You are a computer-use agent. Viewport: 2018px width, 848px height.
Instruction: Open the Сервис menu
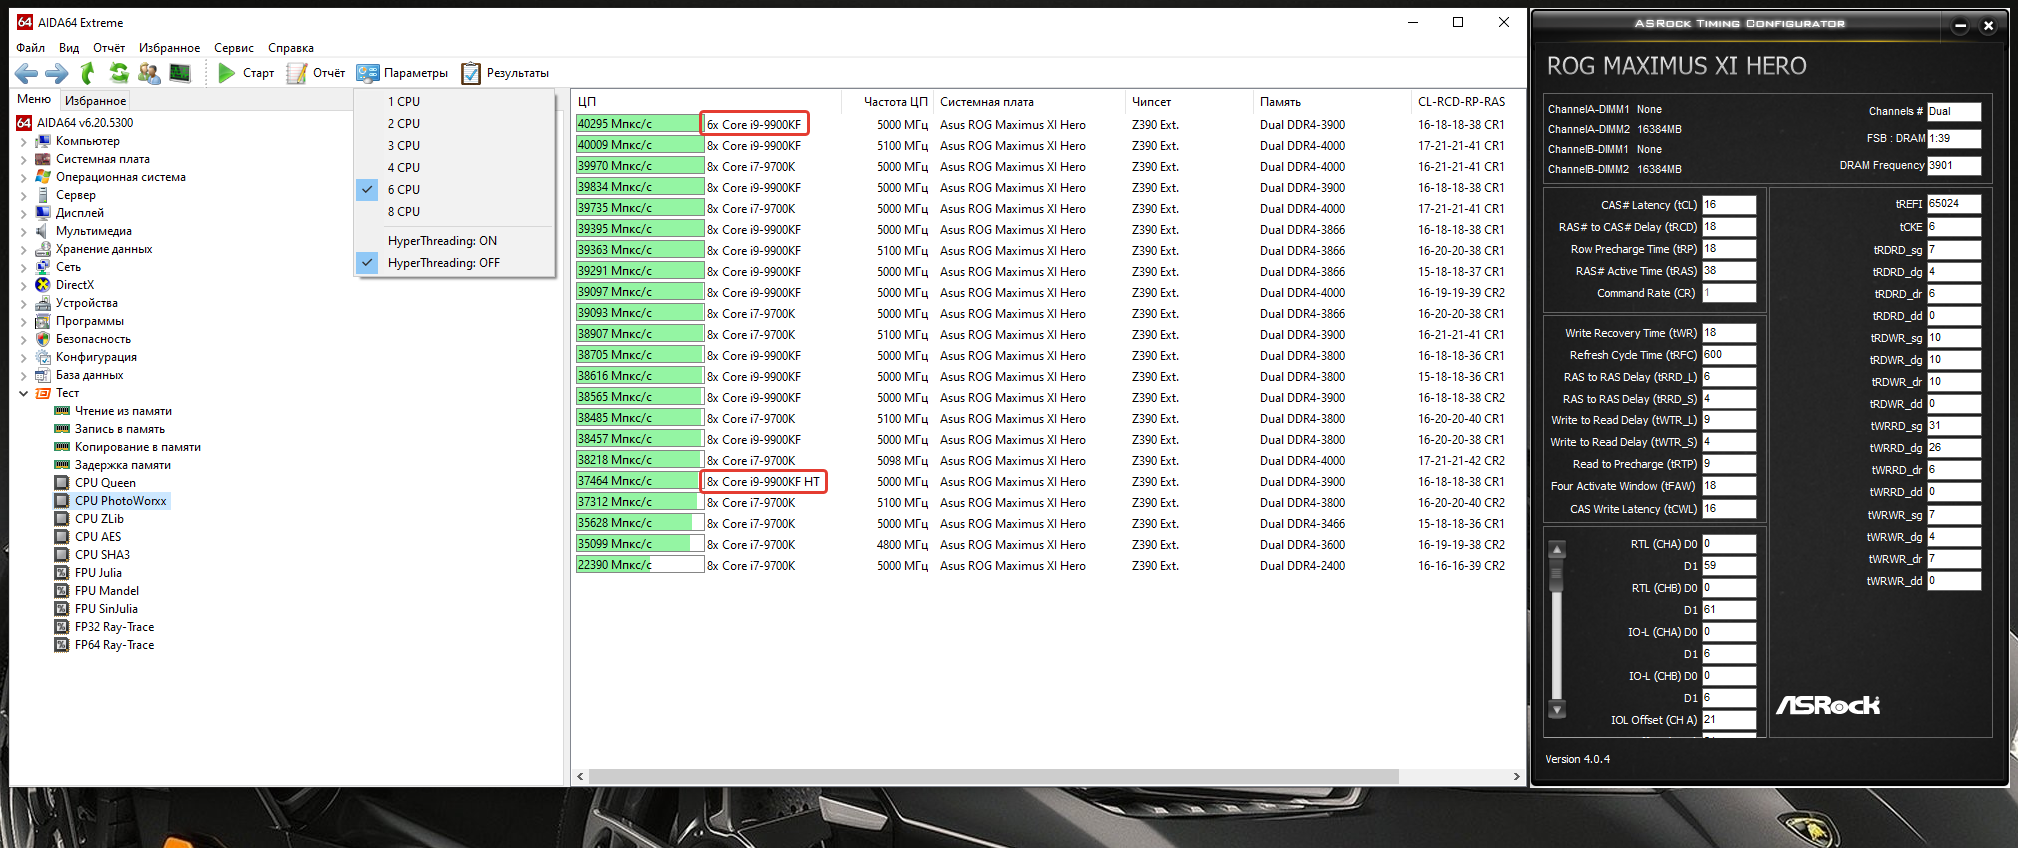point(234,48)
